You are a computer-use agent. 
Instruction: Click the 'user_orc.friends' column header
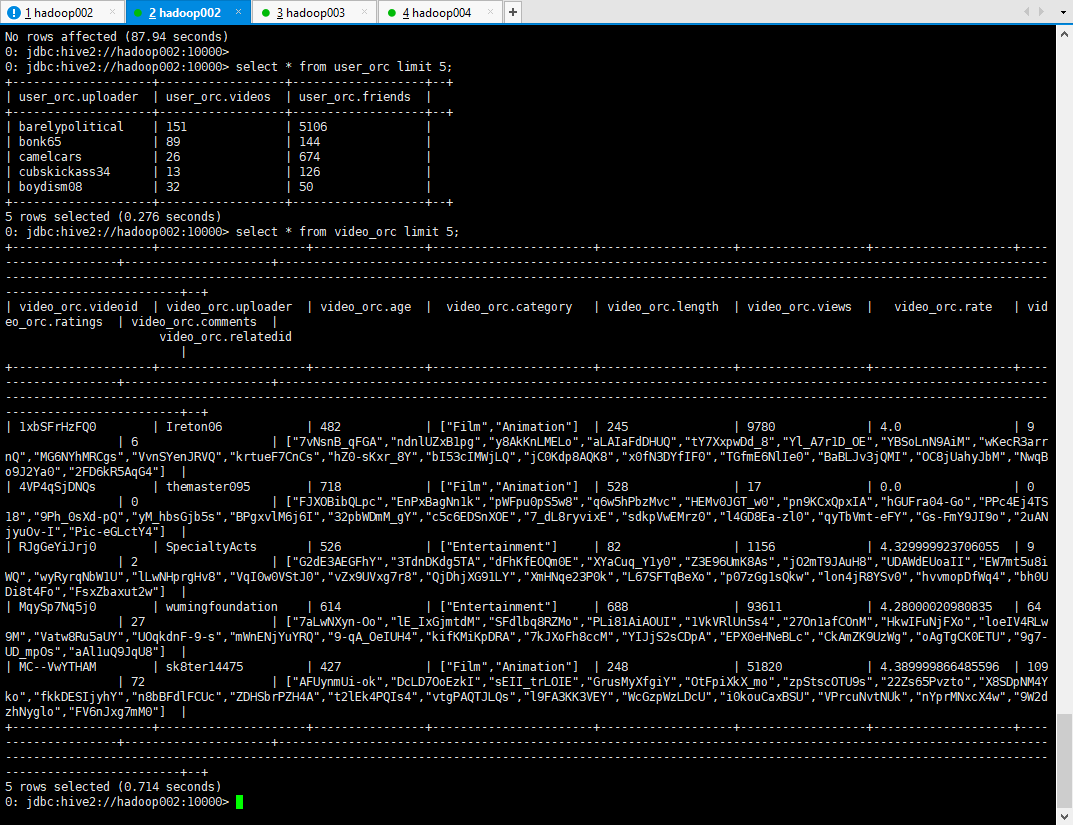[354, 96]
